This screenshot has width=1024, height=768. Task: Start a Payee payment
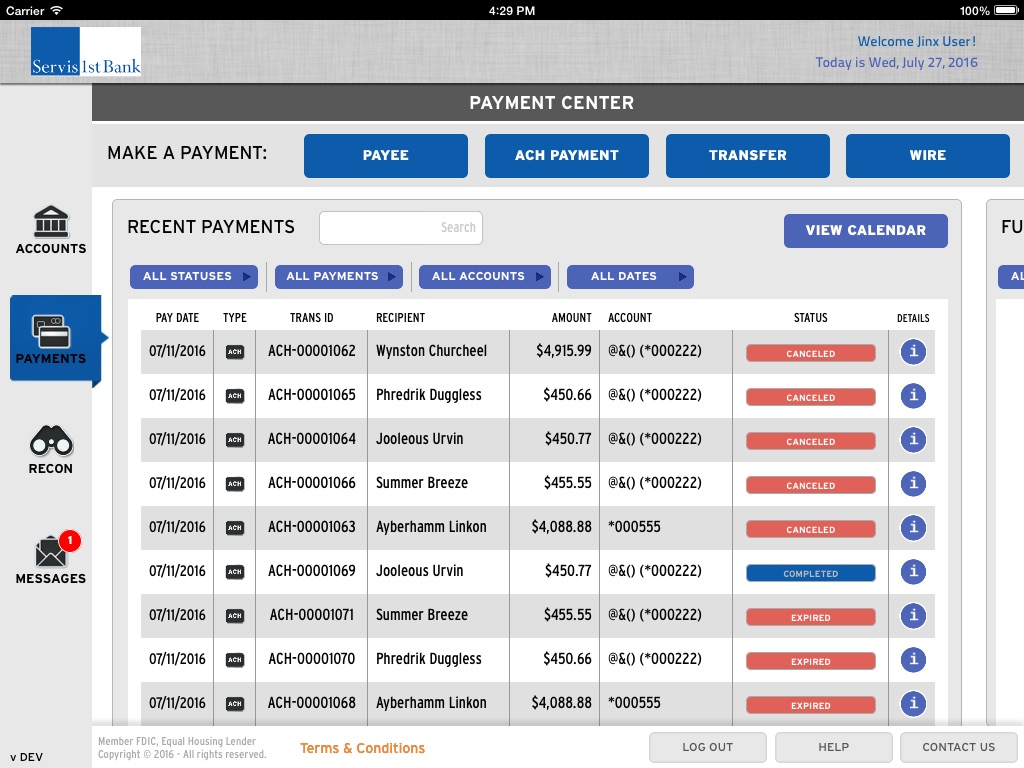(386, 155)
